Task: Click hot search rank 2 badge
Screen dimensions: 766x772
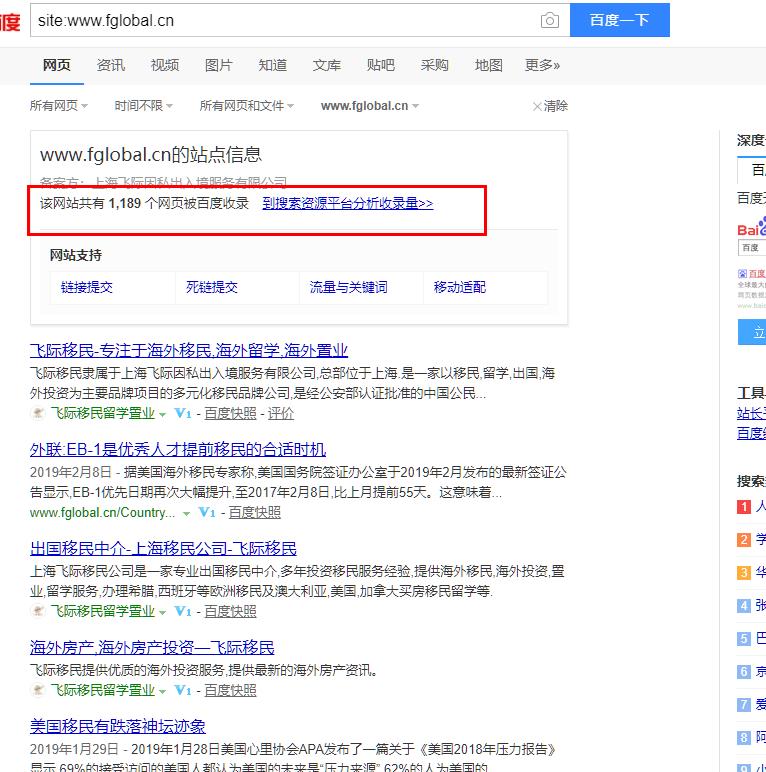Action: click(744, 540)
